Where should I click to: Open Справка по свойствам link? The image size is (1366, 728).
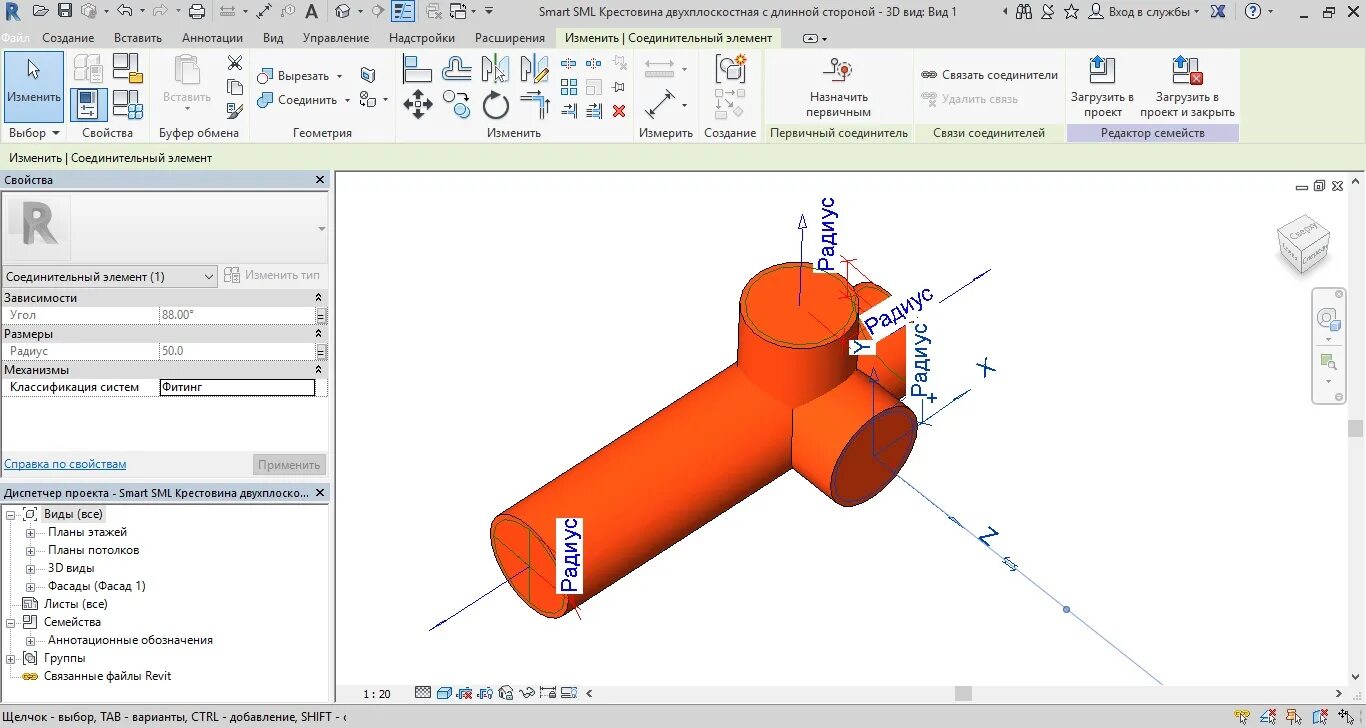pyautogui.click(x=65, y=464)
